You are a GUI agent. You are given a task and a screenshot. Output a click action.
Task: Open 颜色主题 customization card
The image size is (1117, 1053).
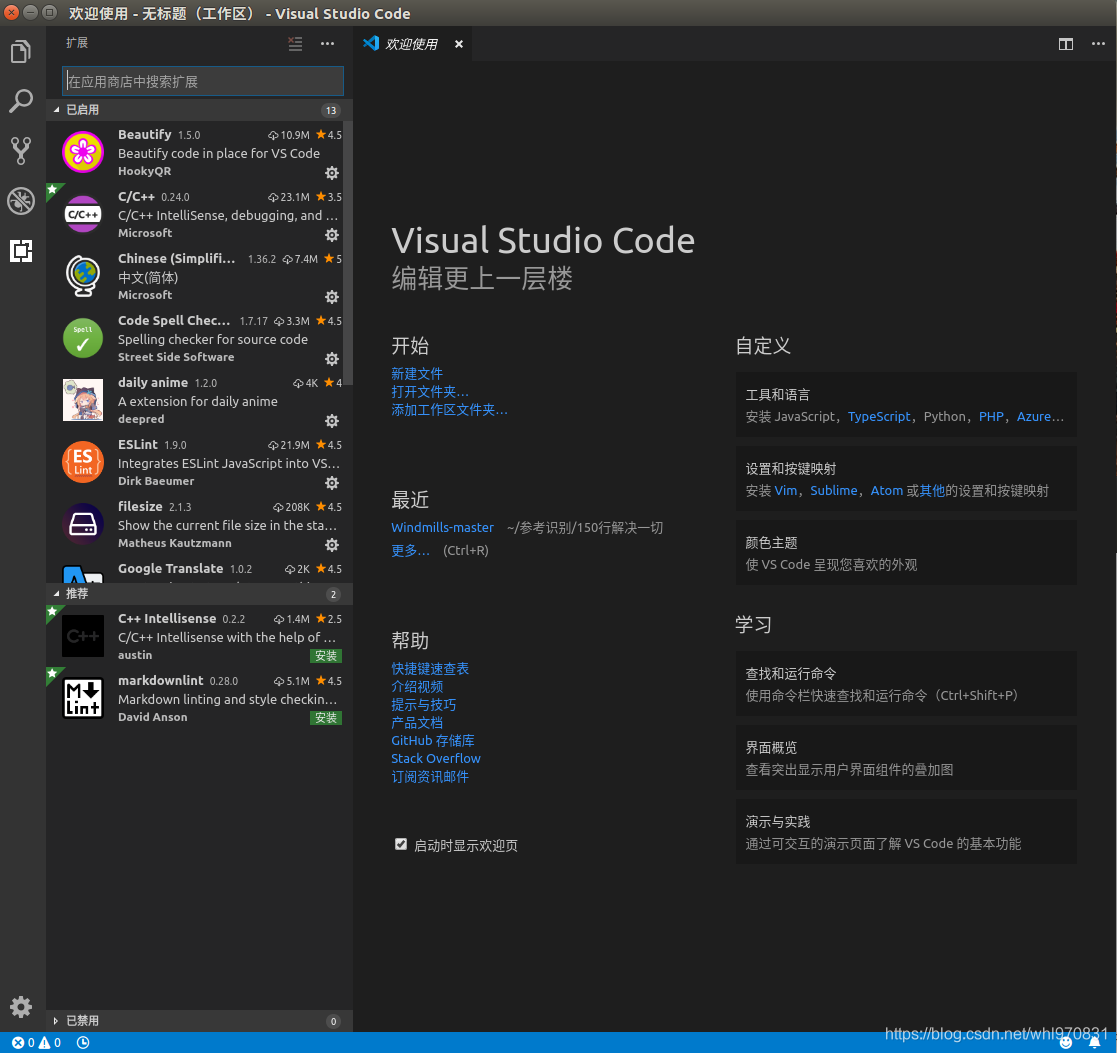905,553
